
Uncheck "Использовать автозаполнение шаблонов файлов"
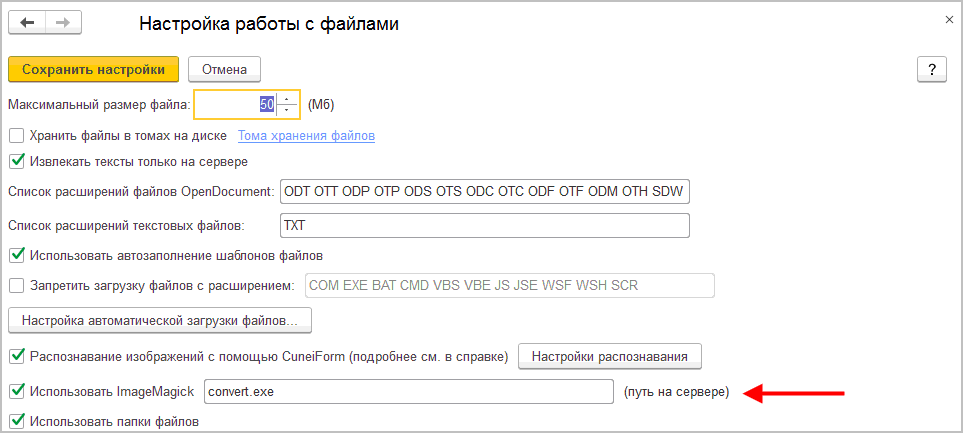pyautogui.click(x=16, y=255)
